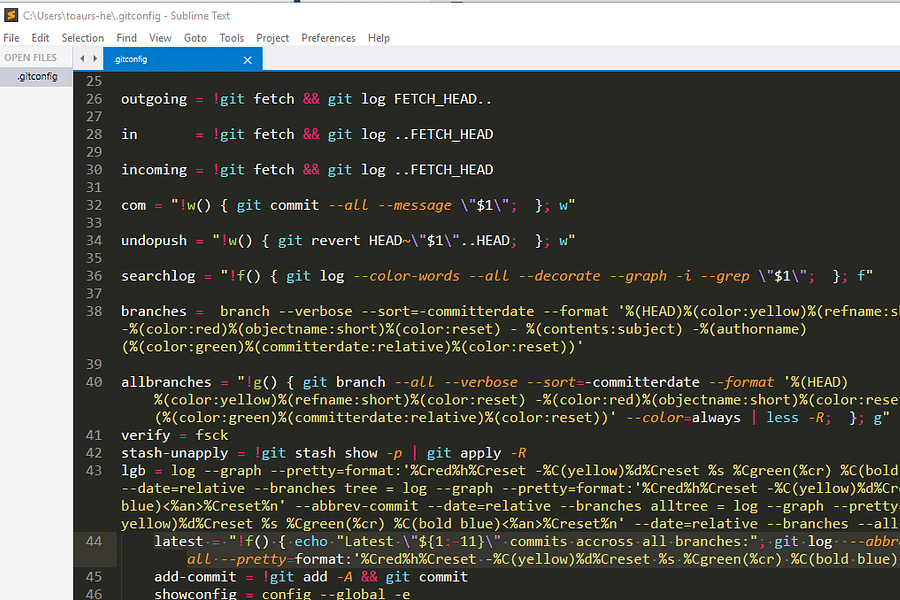Open the Goto menu

194,37
